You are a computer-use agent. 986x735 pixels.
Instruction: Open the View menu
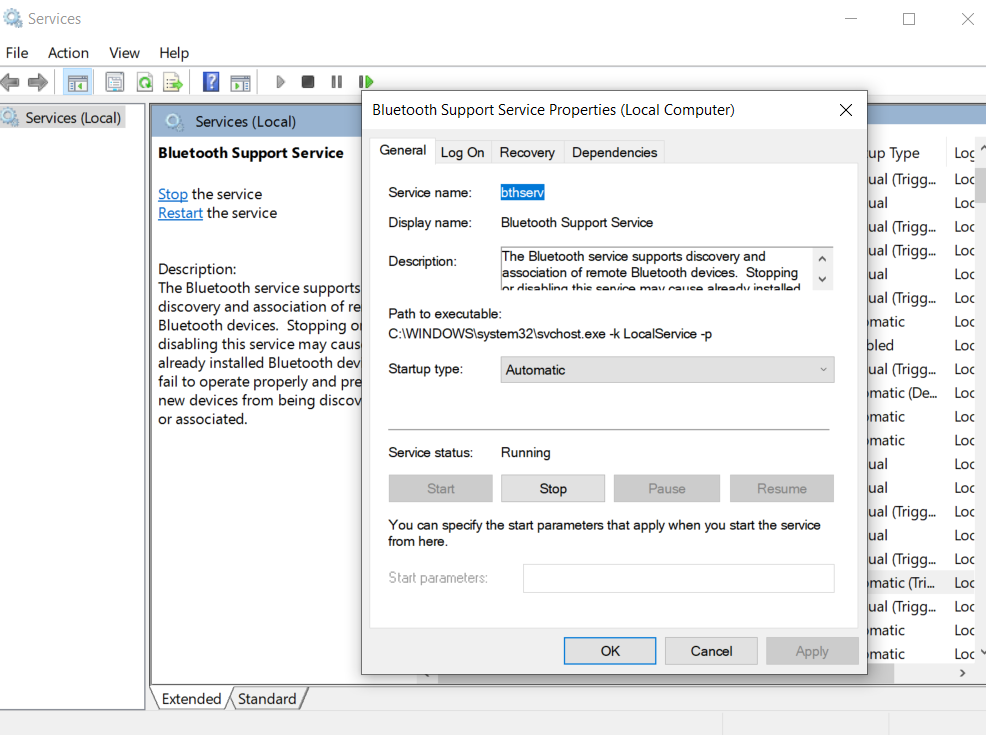click(124, 53)
